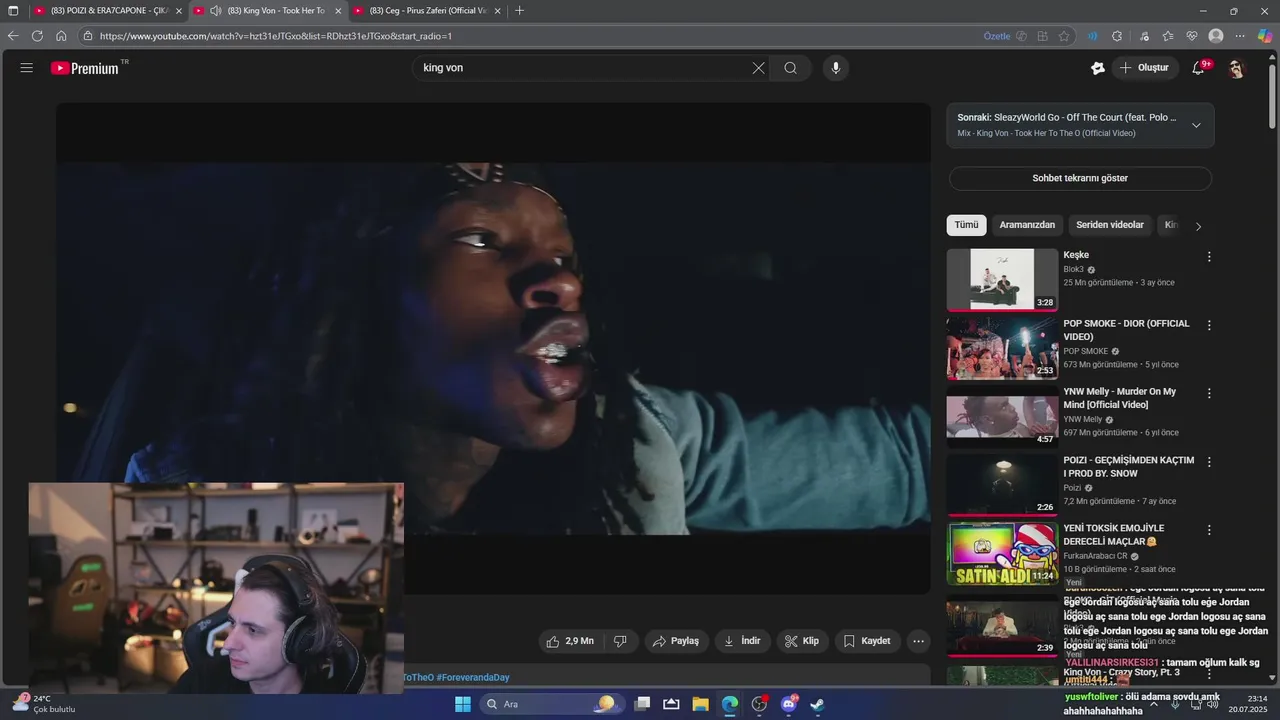Go back in browser history
This screenshot has height=720, width=1280.
(13, 36)
